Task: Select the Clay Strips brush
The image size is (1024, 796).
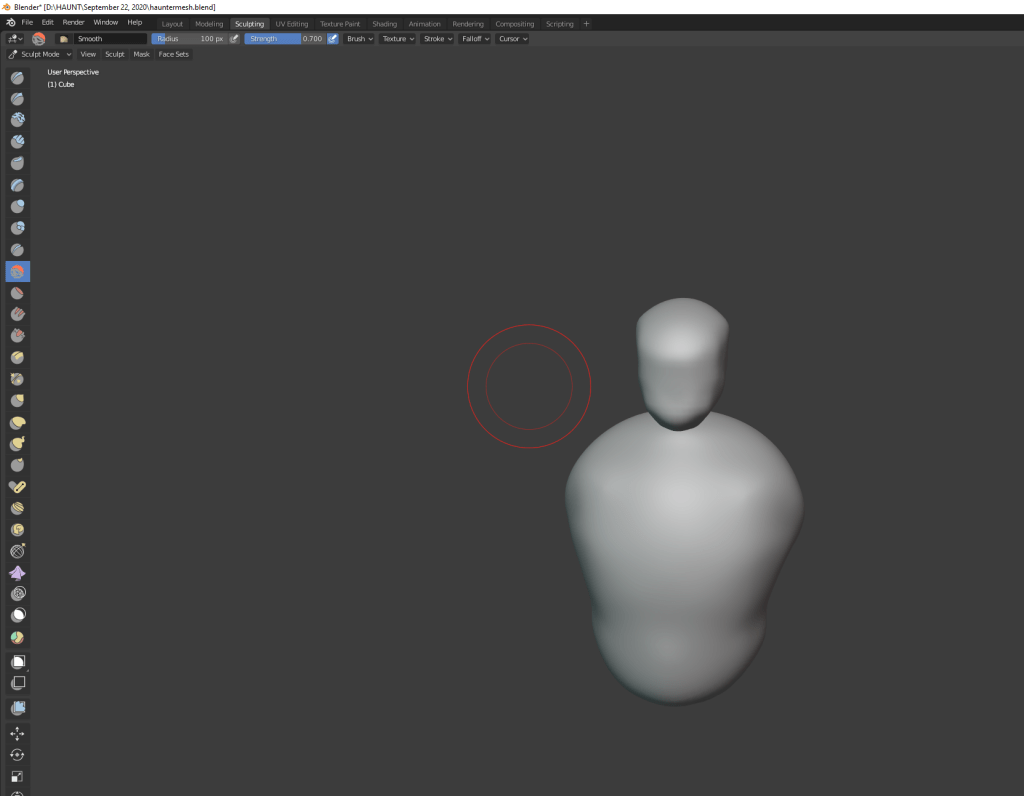Action: point(17,141)
